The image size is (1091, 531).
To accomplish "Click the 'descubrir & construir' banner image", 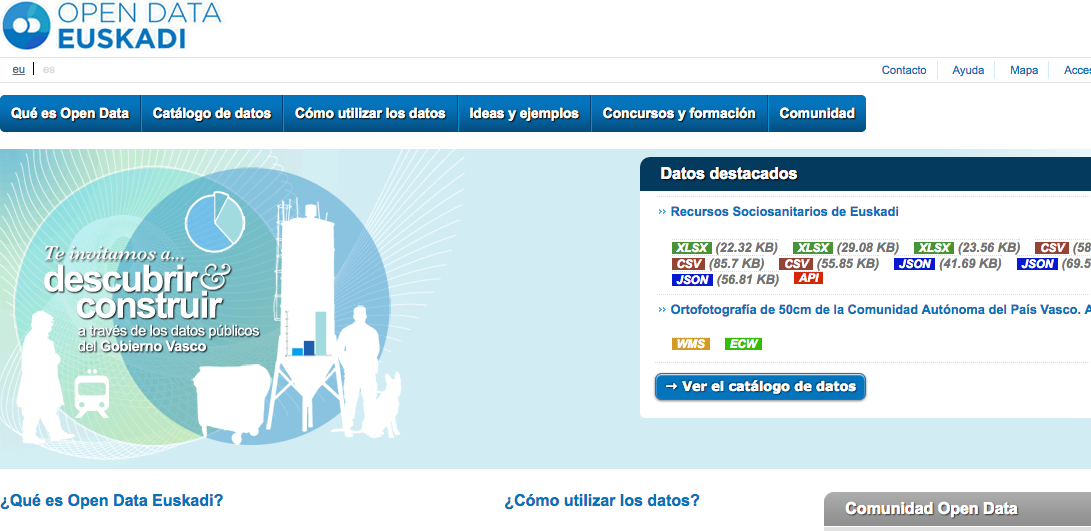I will pyautogui.click(x=232, y=306).
